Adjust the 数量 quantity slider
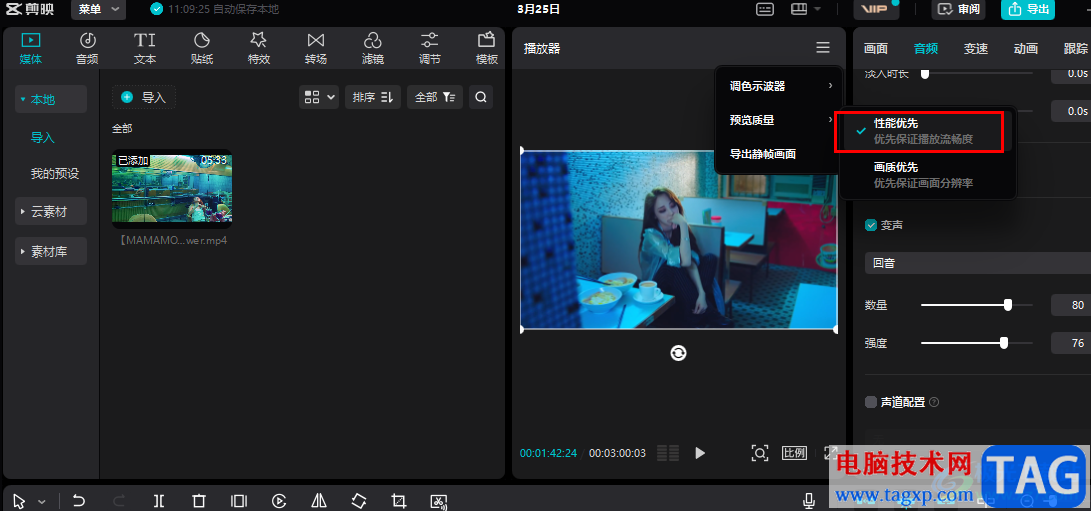 click(977, 304)
